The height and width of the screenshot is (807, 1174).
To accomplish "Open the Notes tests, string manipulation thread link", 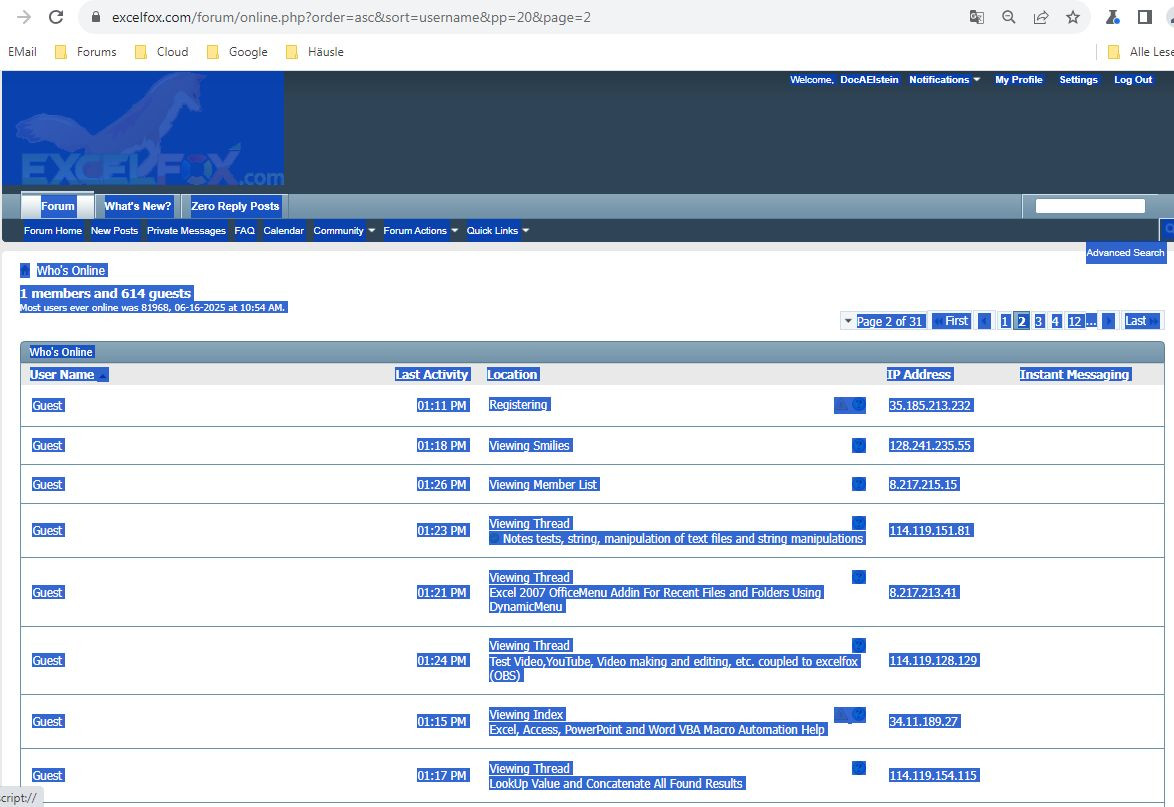I will click(683, 538).
